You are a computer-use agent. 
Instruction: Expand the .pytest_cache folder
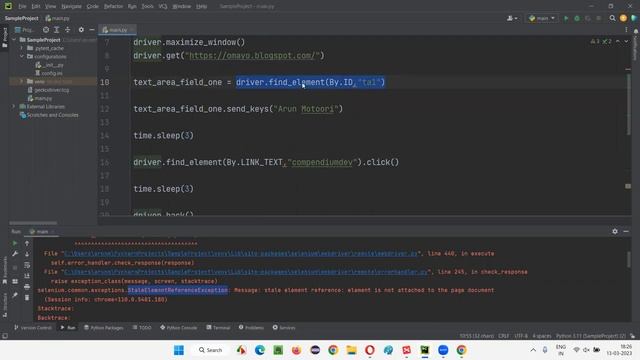pos(22,48)
